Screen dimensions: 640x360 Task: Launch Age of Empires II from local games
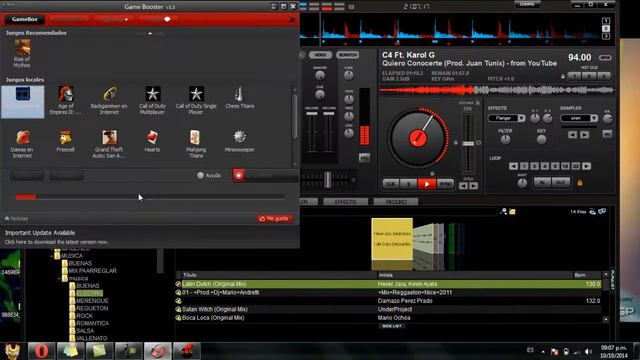[x=65, y=100]
